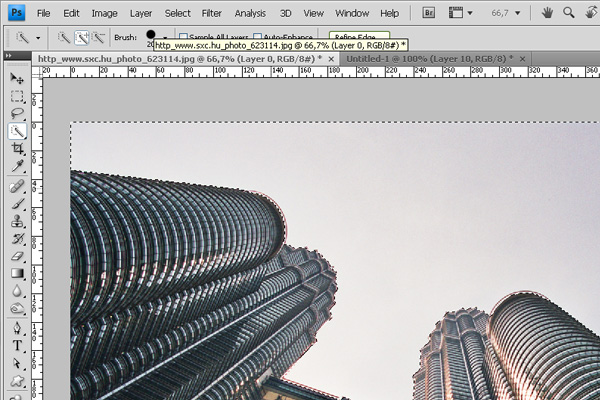Viewport: 600px width, 400px height.
Task: Select the Move tool
Action: pyautogui.click(x=17, y=78)
